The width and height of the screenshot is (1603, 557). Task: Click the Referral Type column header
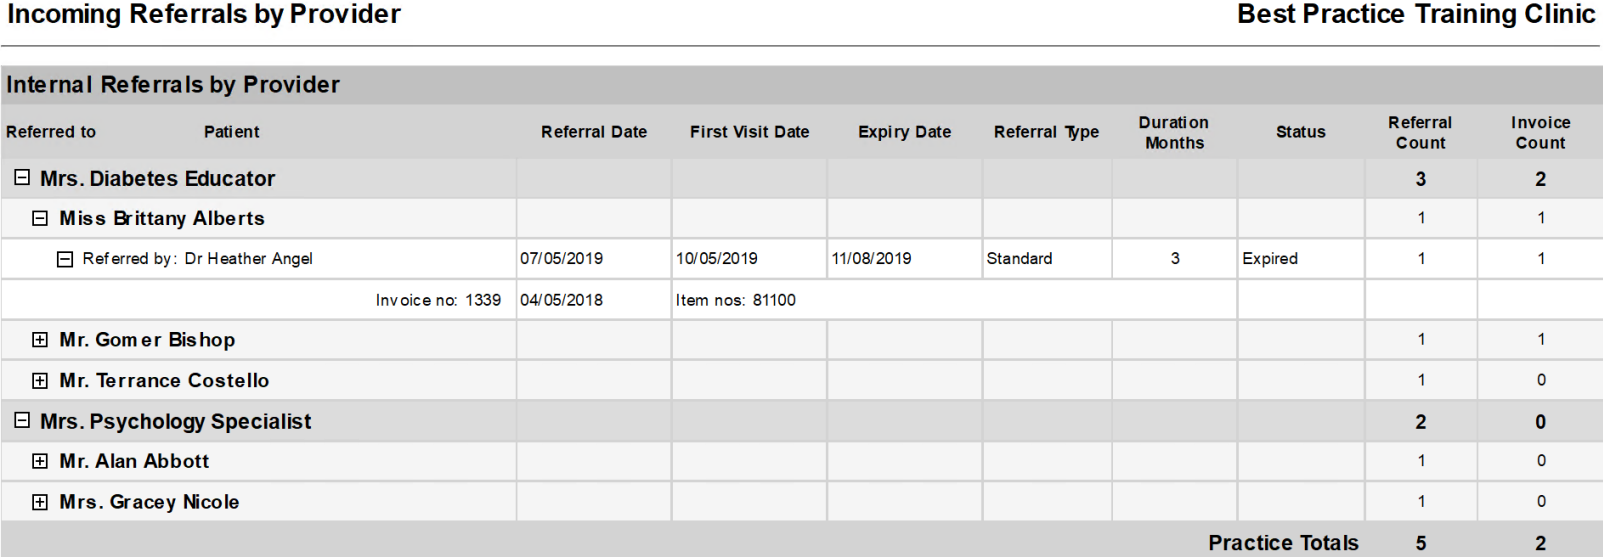pos(1046,132)
